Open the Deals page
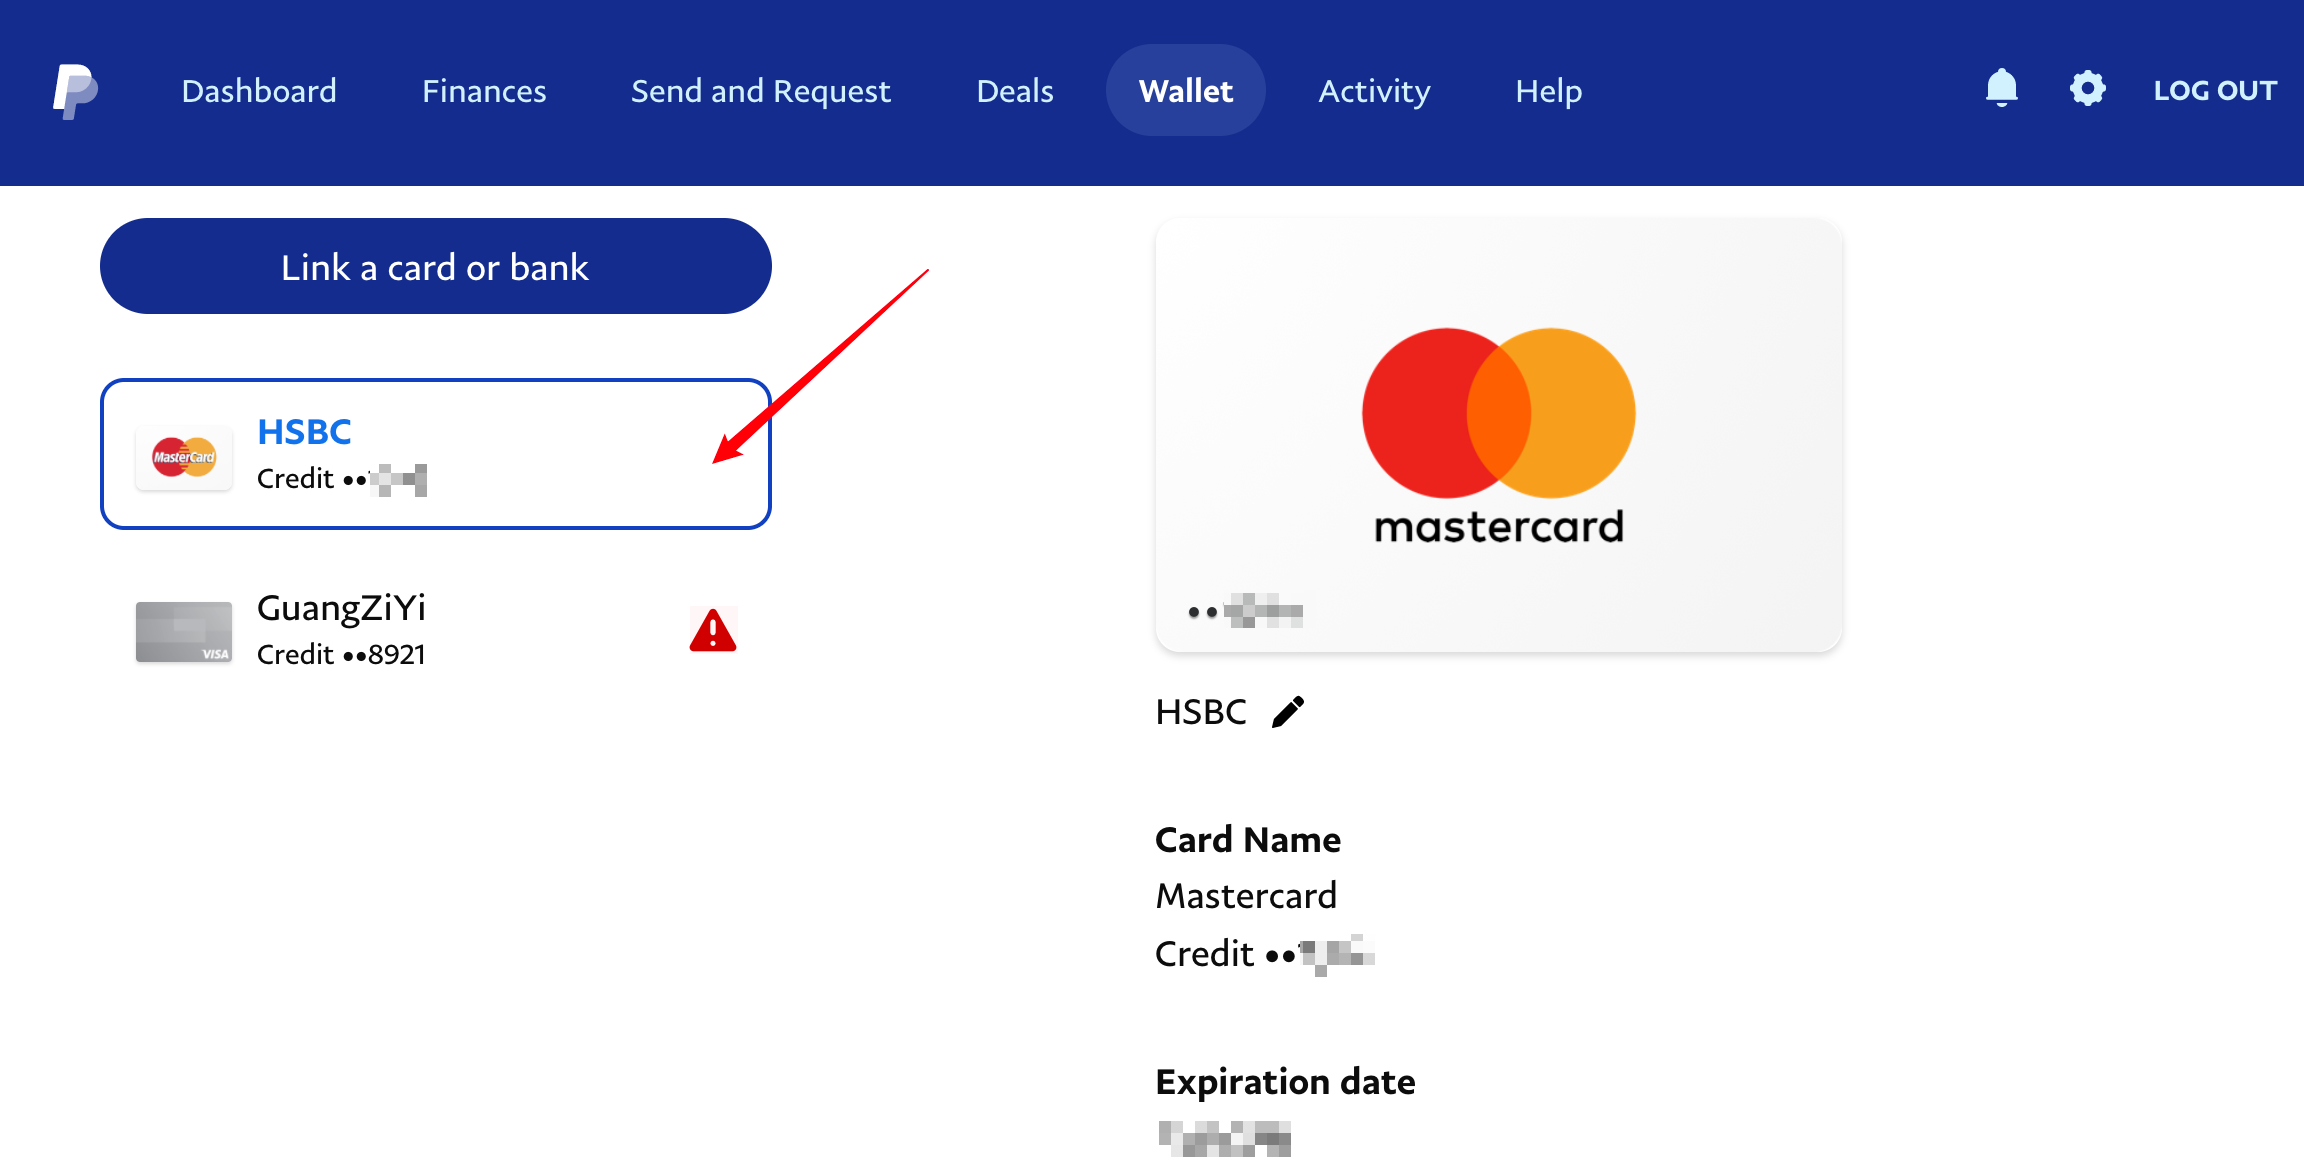Screen dimensions: 2304x1176 pyautogui.click(x=1015, y=91)
